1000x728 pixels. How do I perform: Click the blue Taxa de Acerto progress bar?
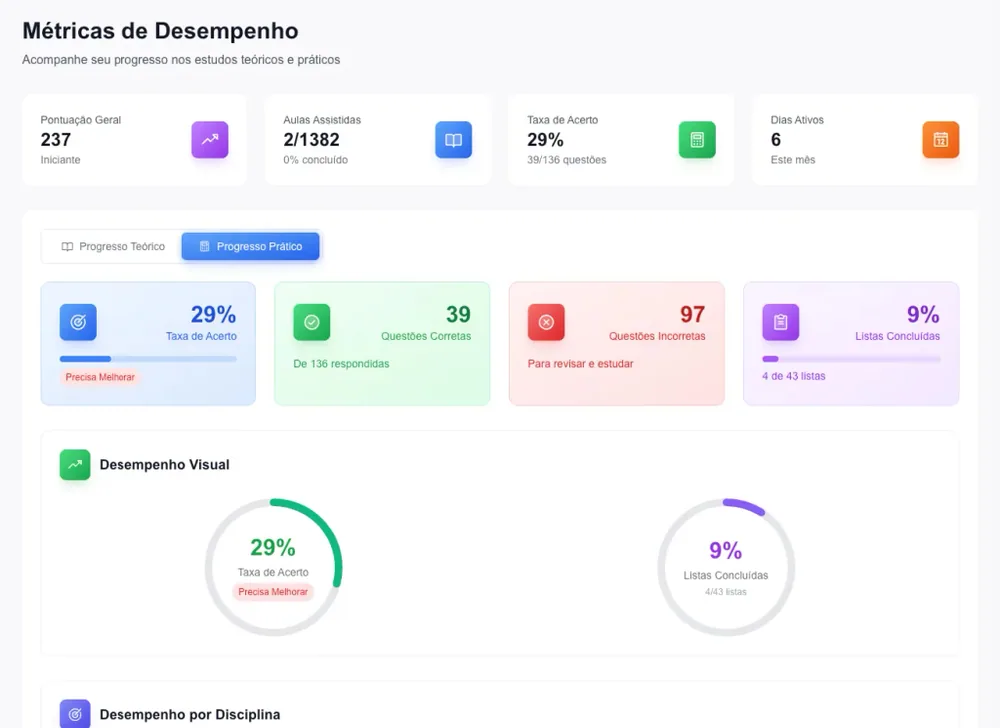pos(148,359)
